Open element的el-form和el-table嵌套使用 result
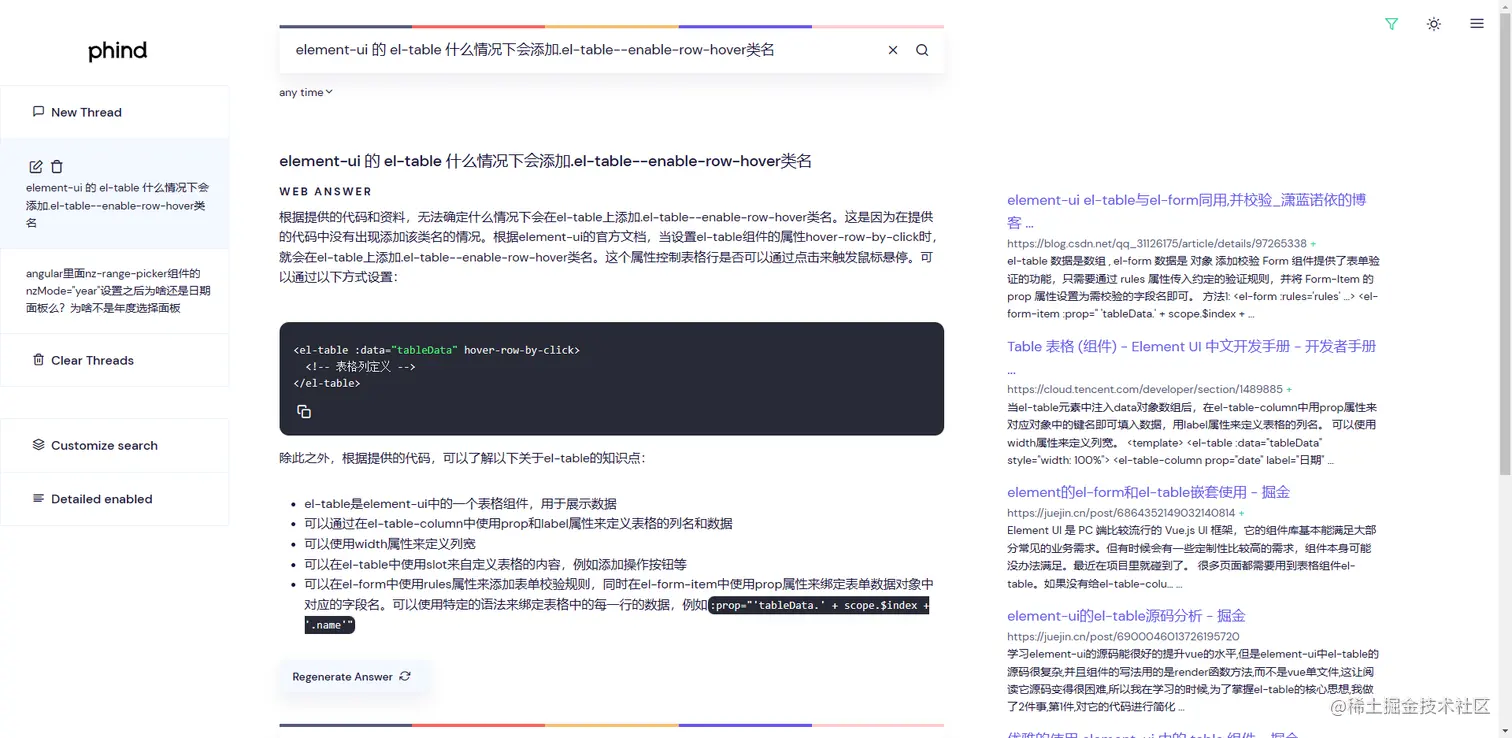 tap(1149, 492)
